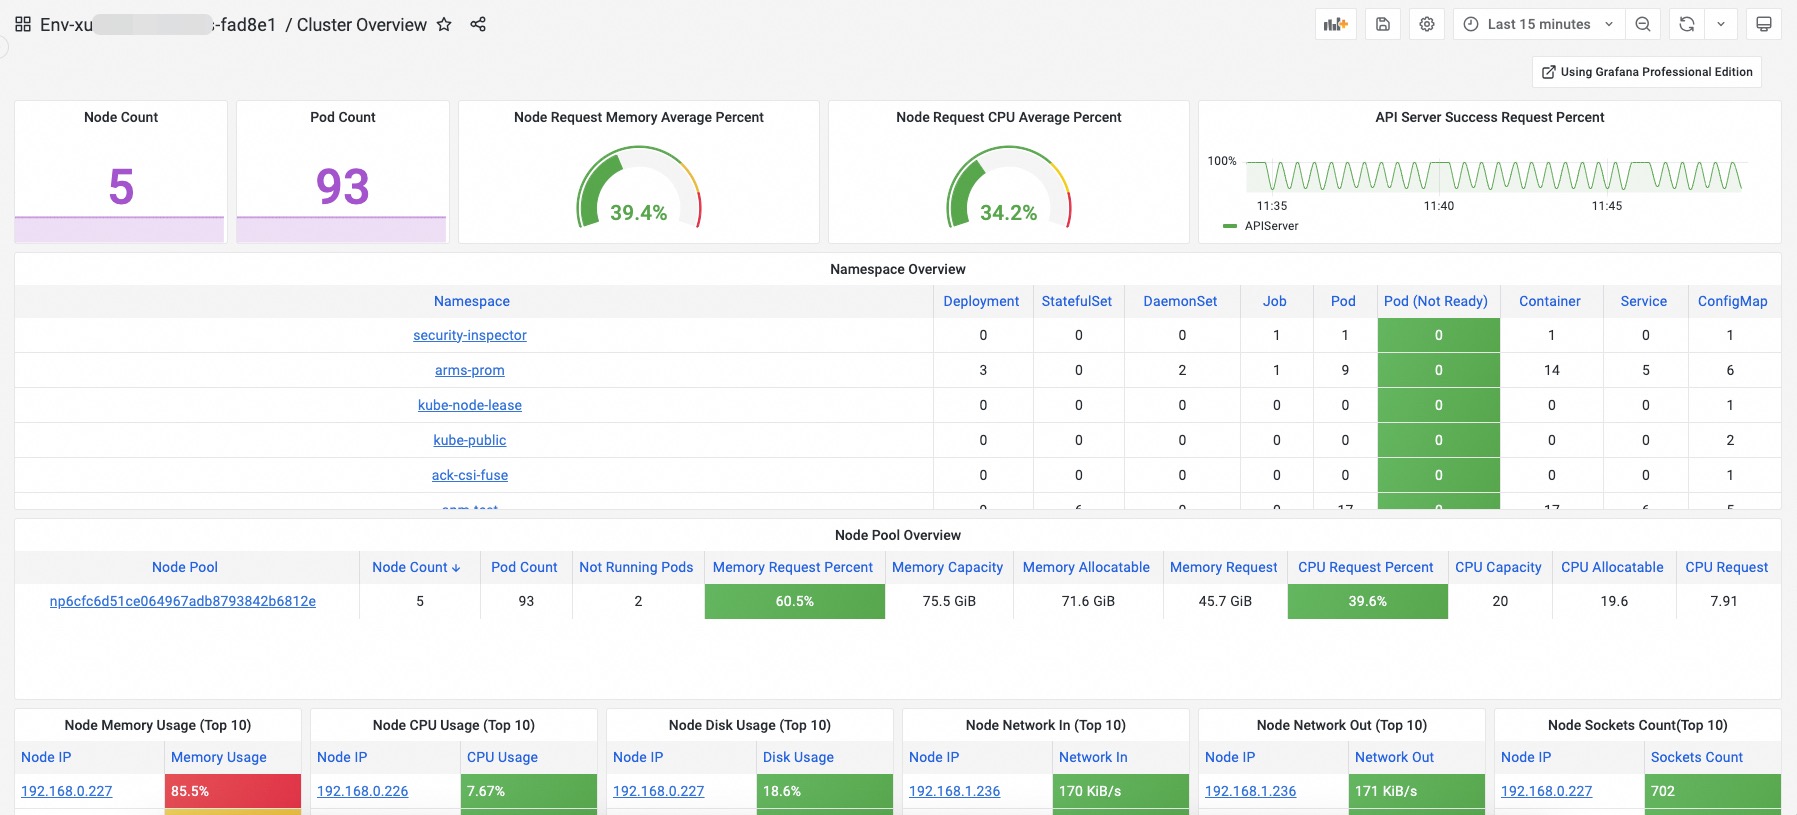
Task: Click the Node Count panel value 5
Action: pos(121,187)
